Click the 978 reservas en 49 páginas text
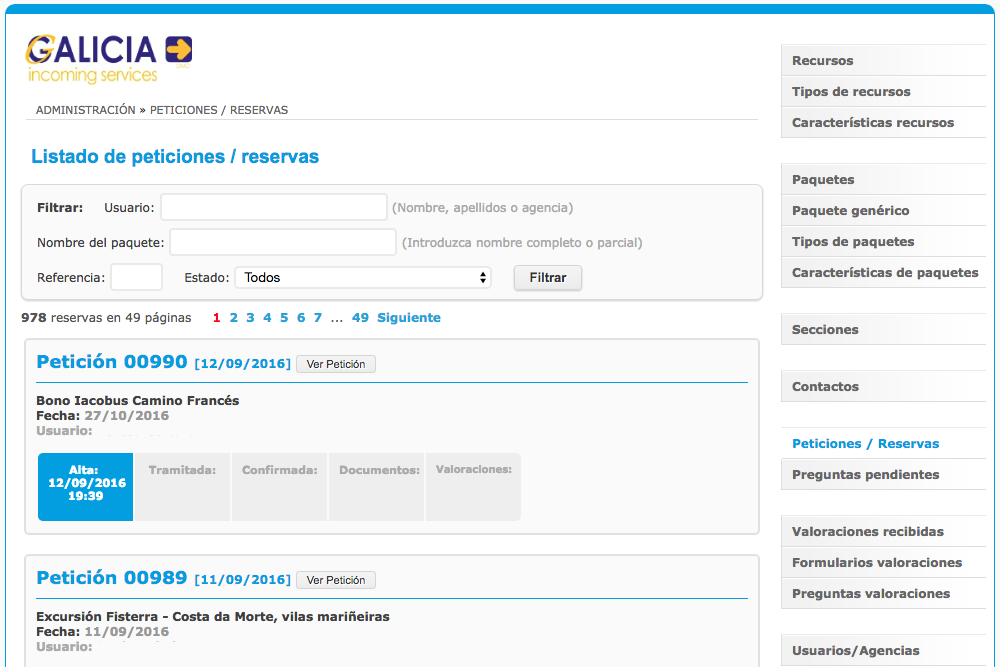This screenshot has width=1000, height=667. pos(106,318)
